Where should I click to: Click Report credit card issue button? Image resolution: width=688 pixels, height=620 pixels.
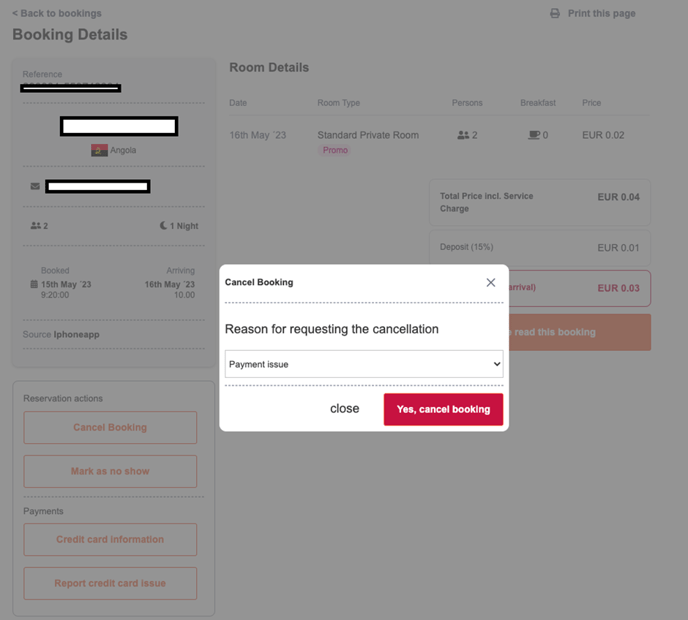pos(110,583)
